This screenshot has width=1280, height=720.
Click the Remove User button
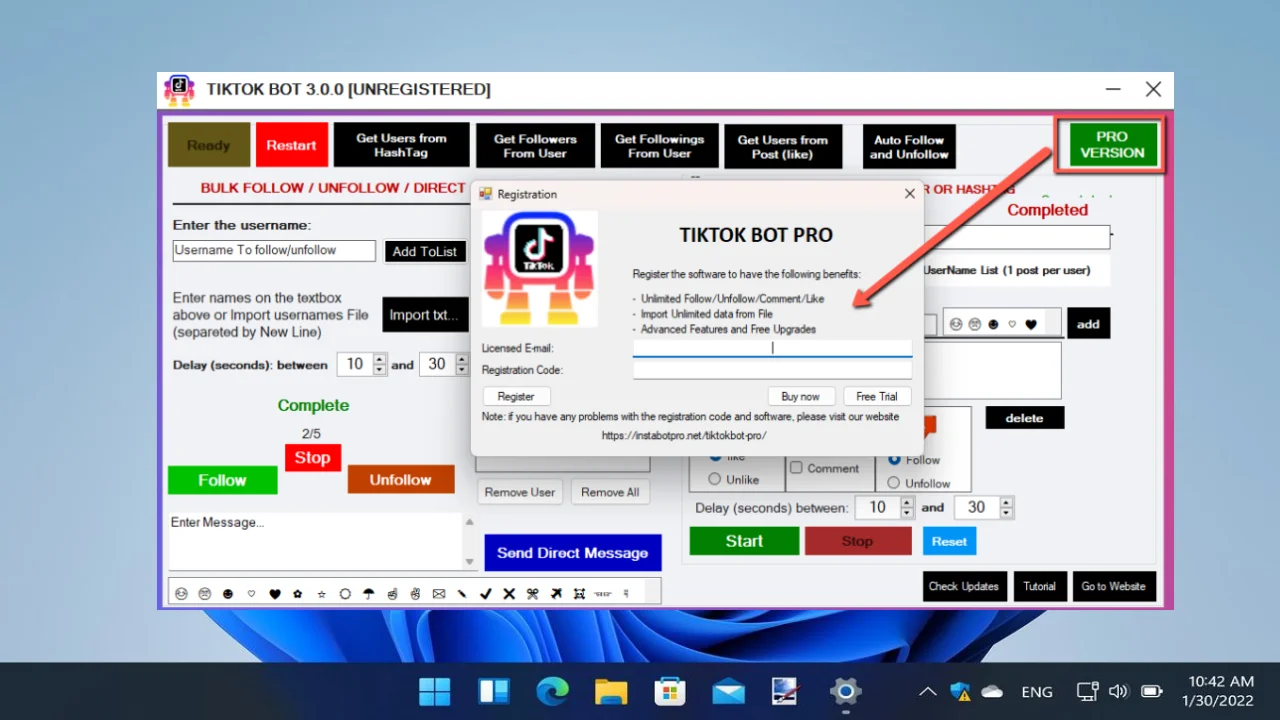[x=520, y=492]
